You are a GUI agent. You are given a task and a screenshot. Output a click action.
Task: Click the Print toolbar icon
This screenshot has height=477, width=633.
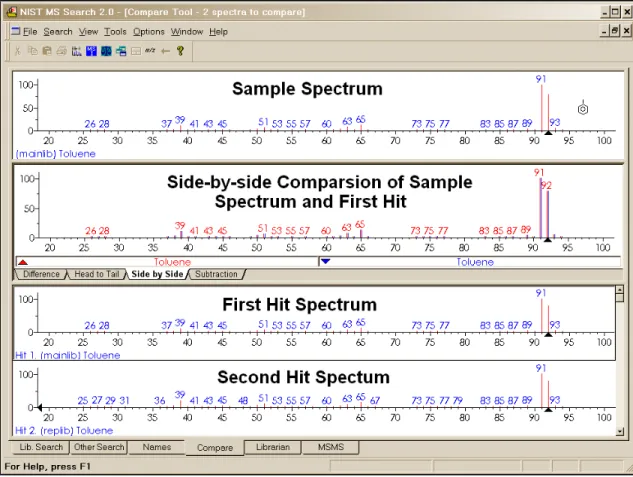(61, 51)
